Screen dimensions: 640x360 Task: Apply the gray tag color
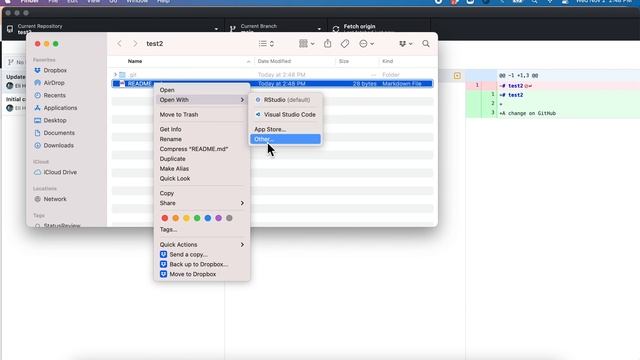[x=229, y=218]
